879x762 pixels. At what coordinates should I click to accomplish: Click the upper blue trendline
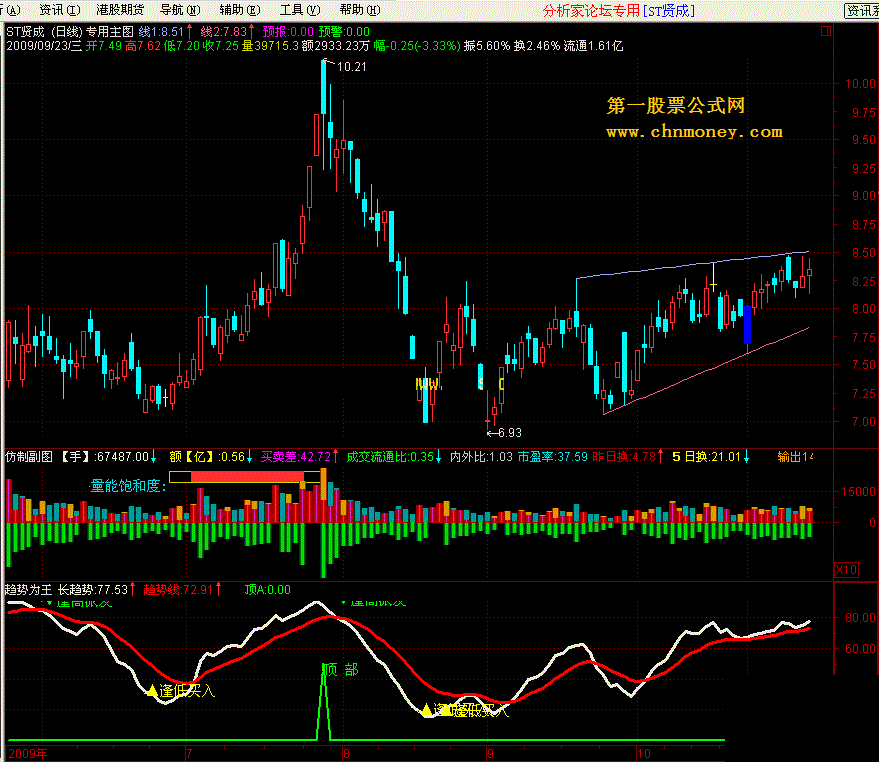(x=692, y=265)
